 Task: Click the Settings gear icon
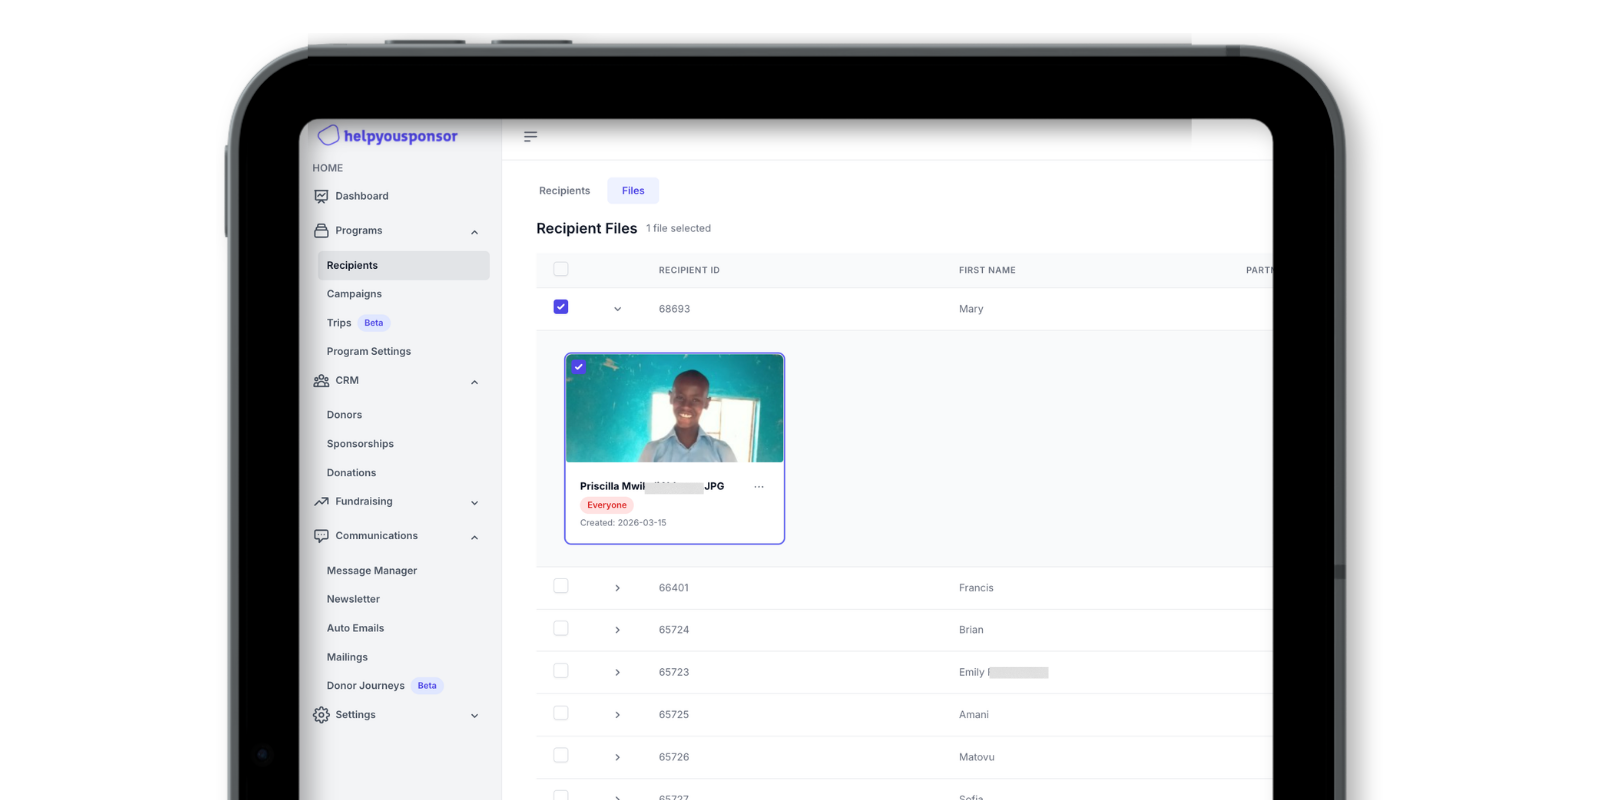point(321,715)
